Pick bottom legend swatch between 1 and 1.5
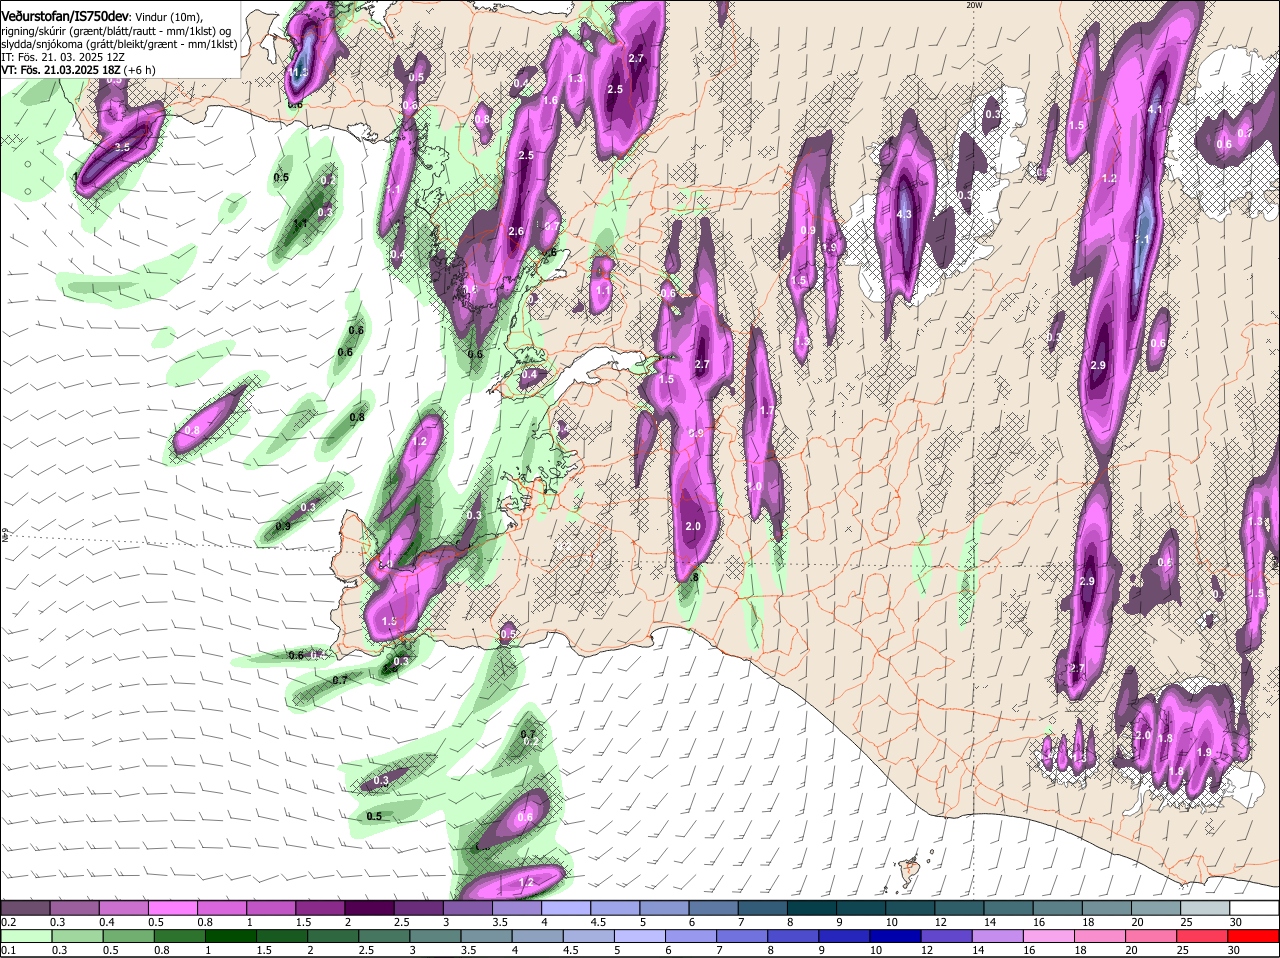The width and height of the screenshot is (1280, 958). point(231,936)
